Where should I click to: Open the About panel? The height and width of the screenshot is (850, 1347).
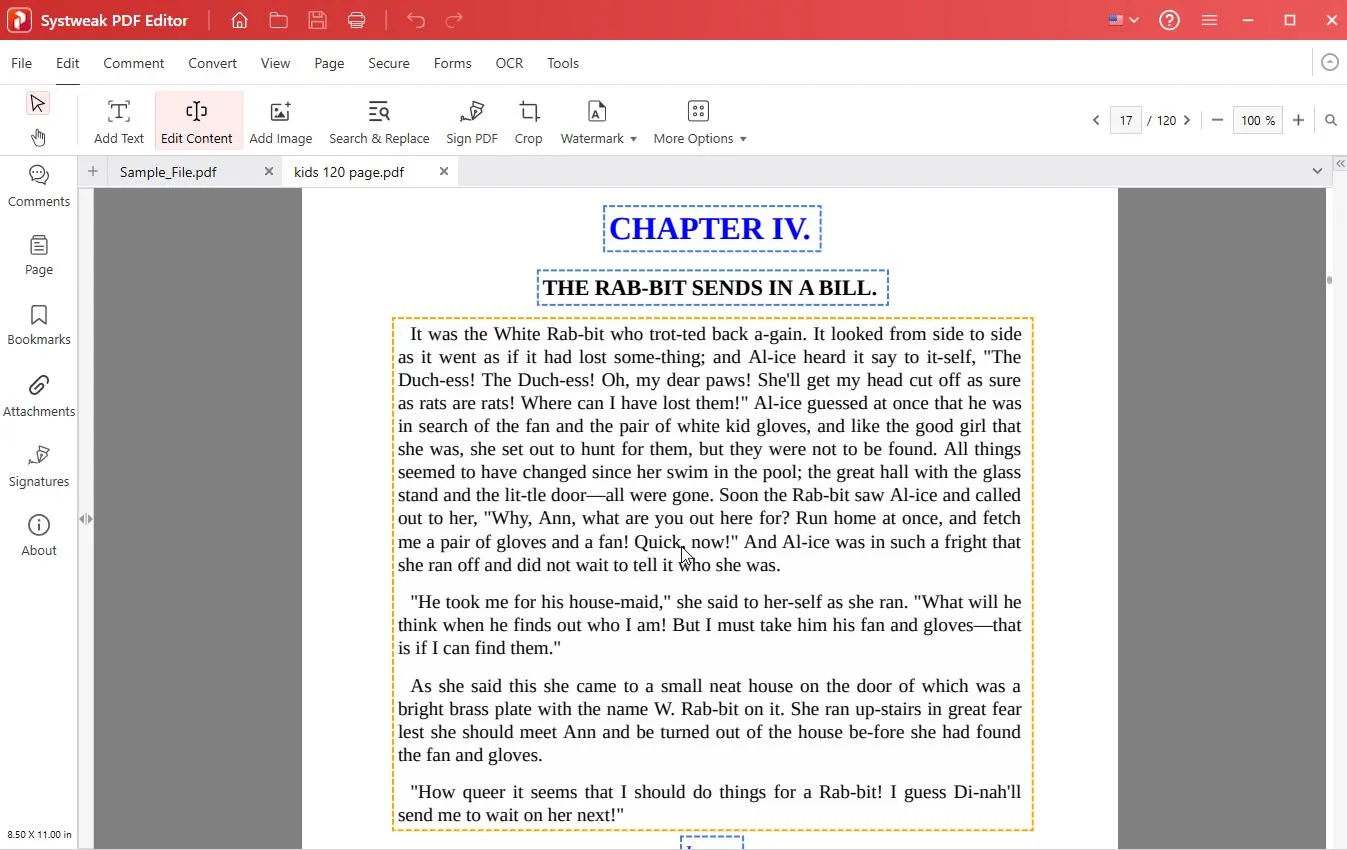[x=39, y=535]
